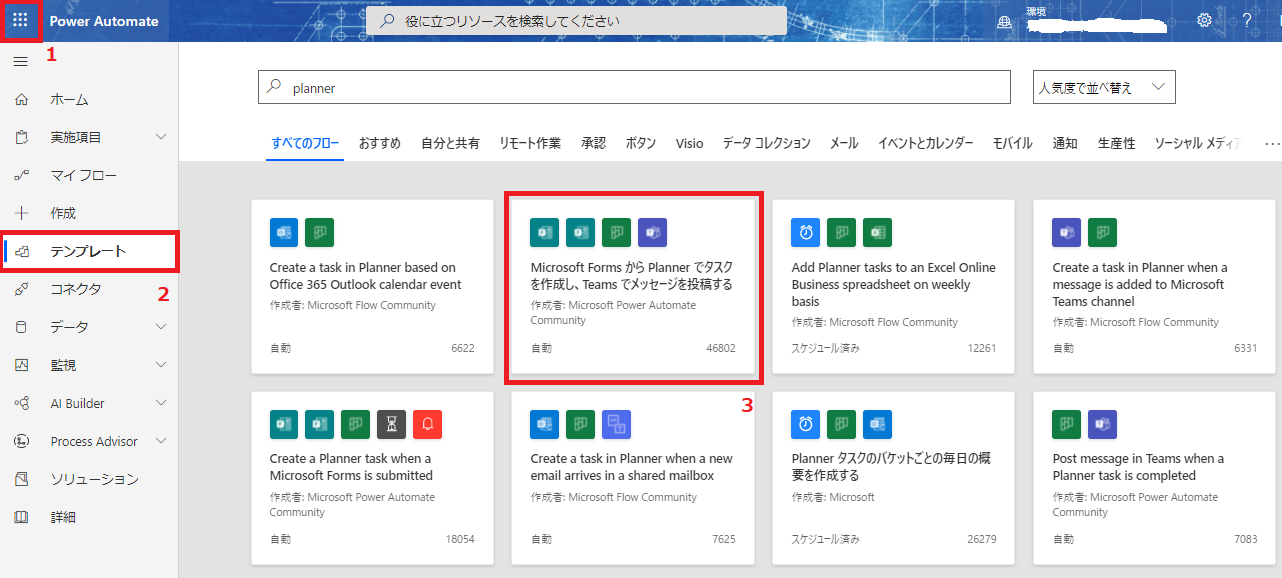The height and width of the screenshot is (578, 1282).
Task: Select the すべてのフロー tab
Action: pyautogui.click(x=306, y=144)
